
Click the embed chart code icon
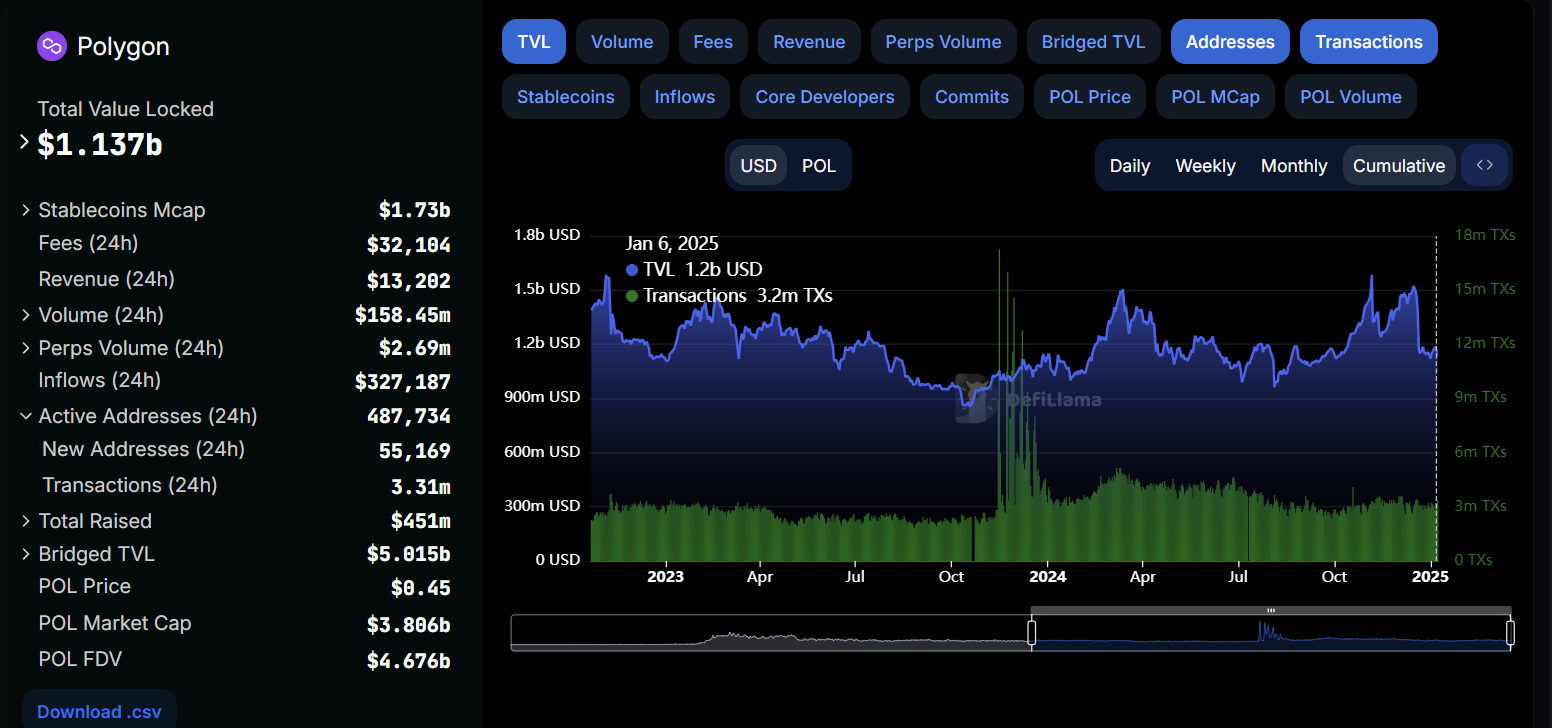[x=1485, y=165]
